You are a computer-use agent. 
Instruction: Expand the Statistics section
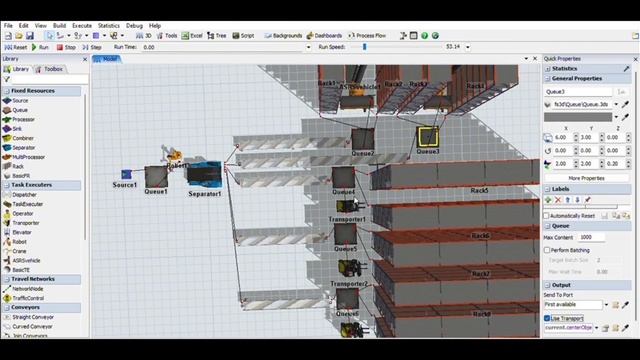click(548, 69)
